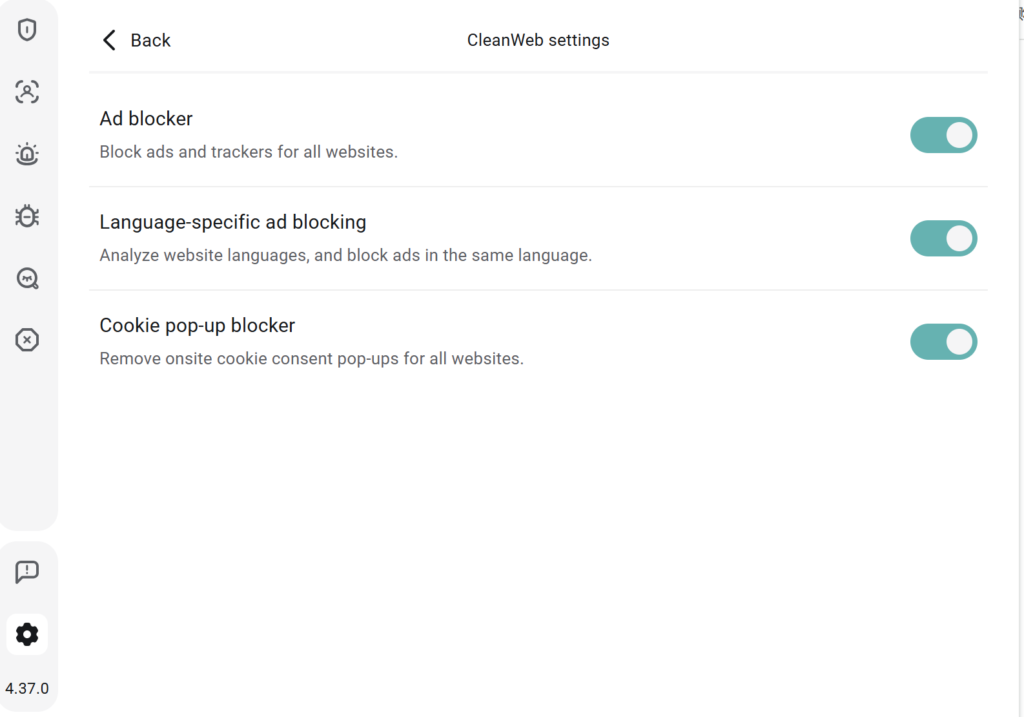This screenshot has width=1024, height=717.
Task: Click the Back chevron arrow
Action: pyautogui.click(x=109, y=39)
